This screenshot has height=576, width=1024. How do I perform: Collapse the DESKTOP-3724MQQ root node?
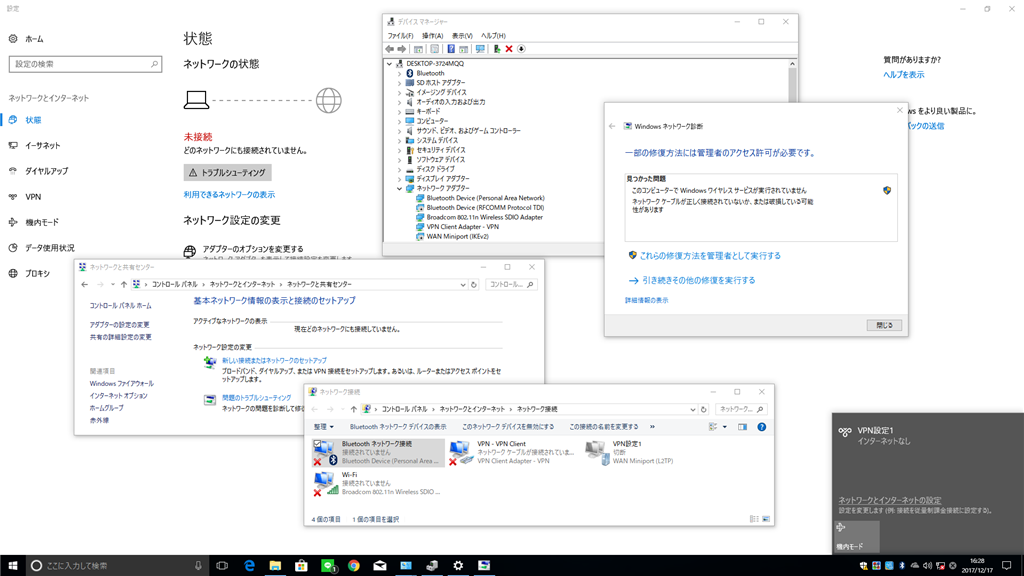coord(390,64)
